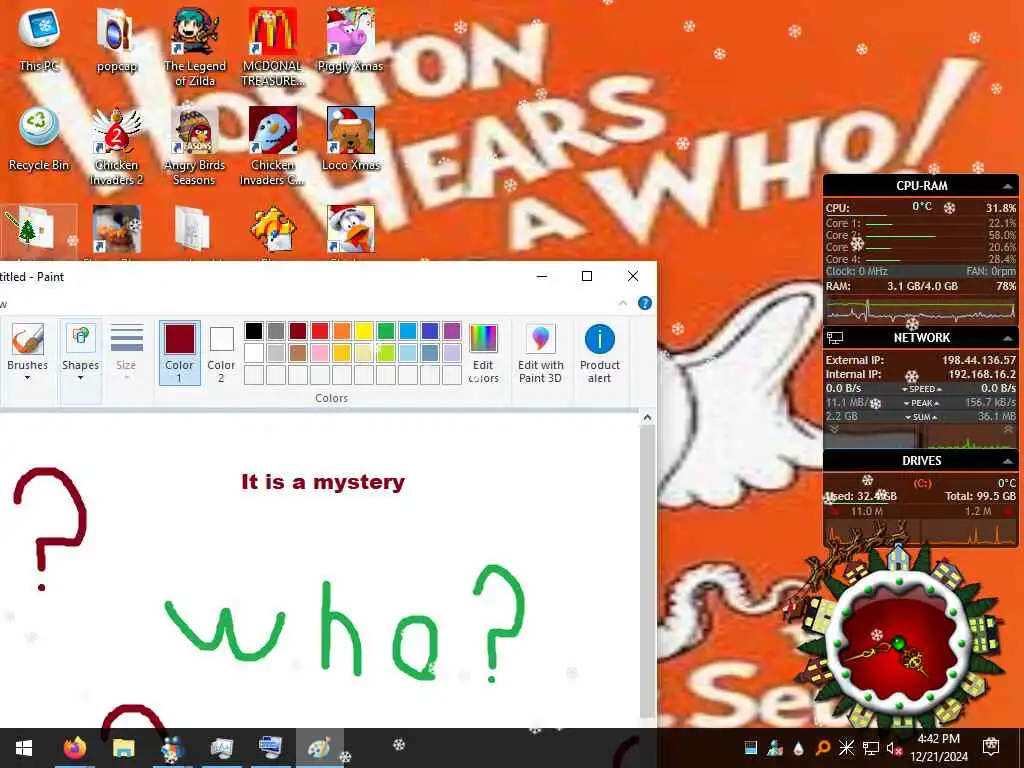The image size is (1024, 768).
Task: Pick the green color swatch in palette
Action: click(x=386, y=331)
